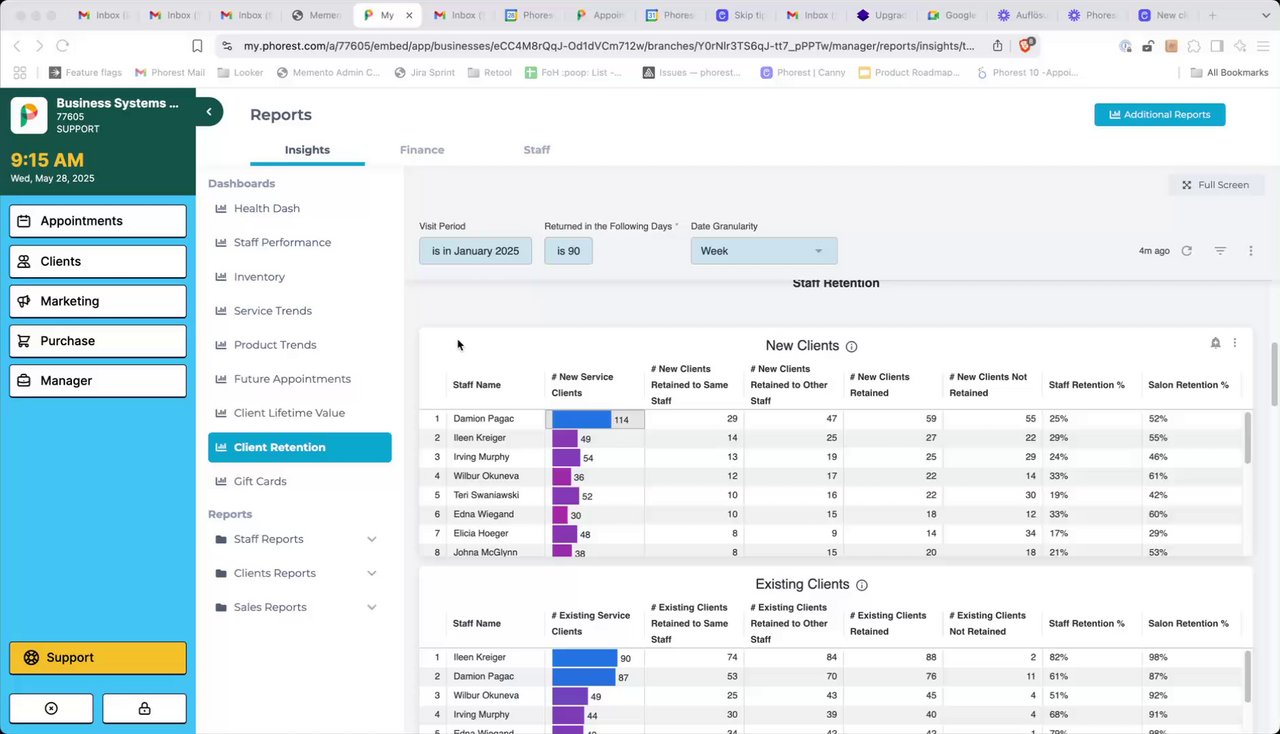This screenshot has width=1280, height=734.
Task: Open the dashboard filters icon
Action: coord(1220,251)
